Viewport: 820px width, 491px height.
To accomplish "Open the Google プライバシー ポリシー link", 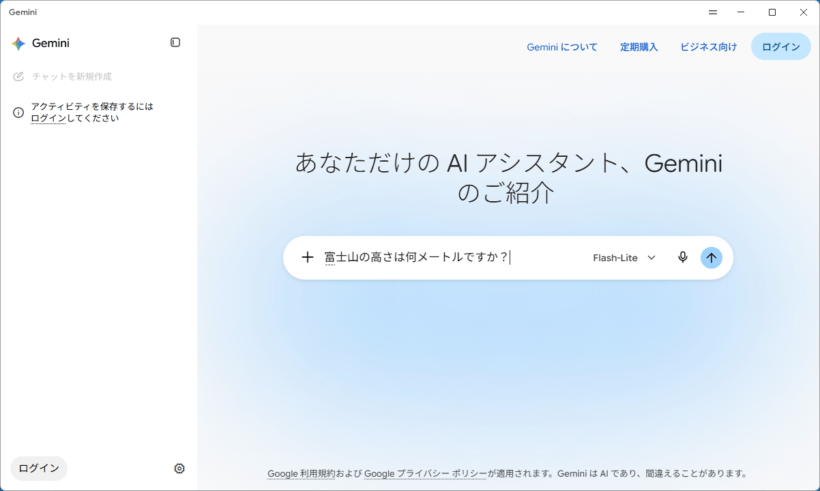I will (425, 474).
